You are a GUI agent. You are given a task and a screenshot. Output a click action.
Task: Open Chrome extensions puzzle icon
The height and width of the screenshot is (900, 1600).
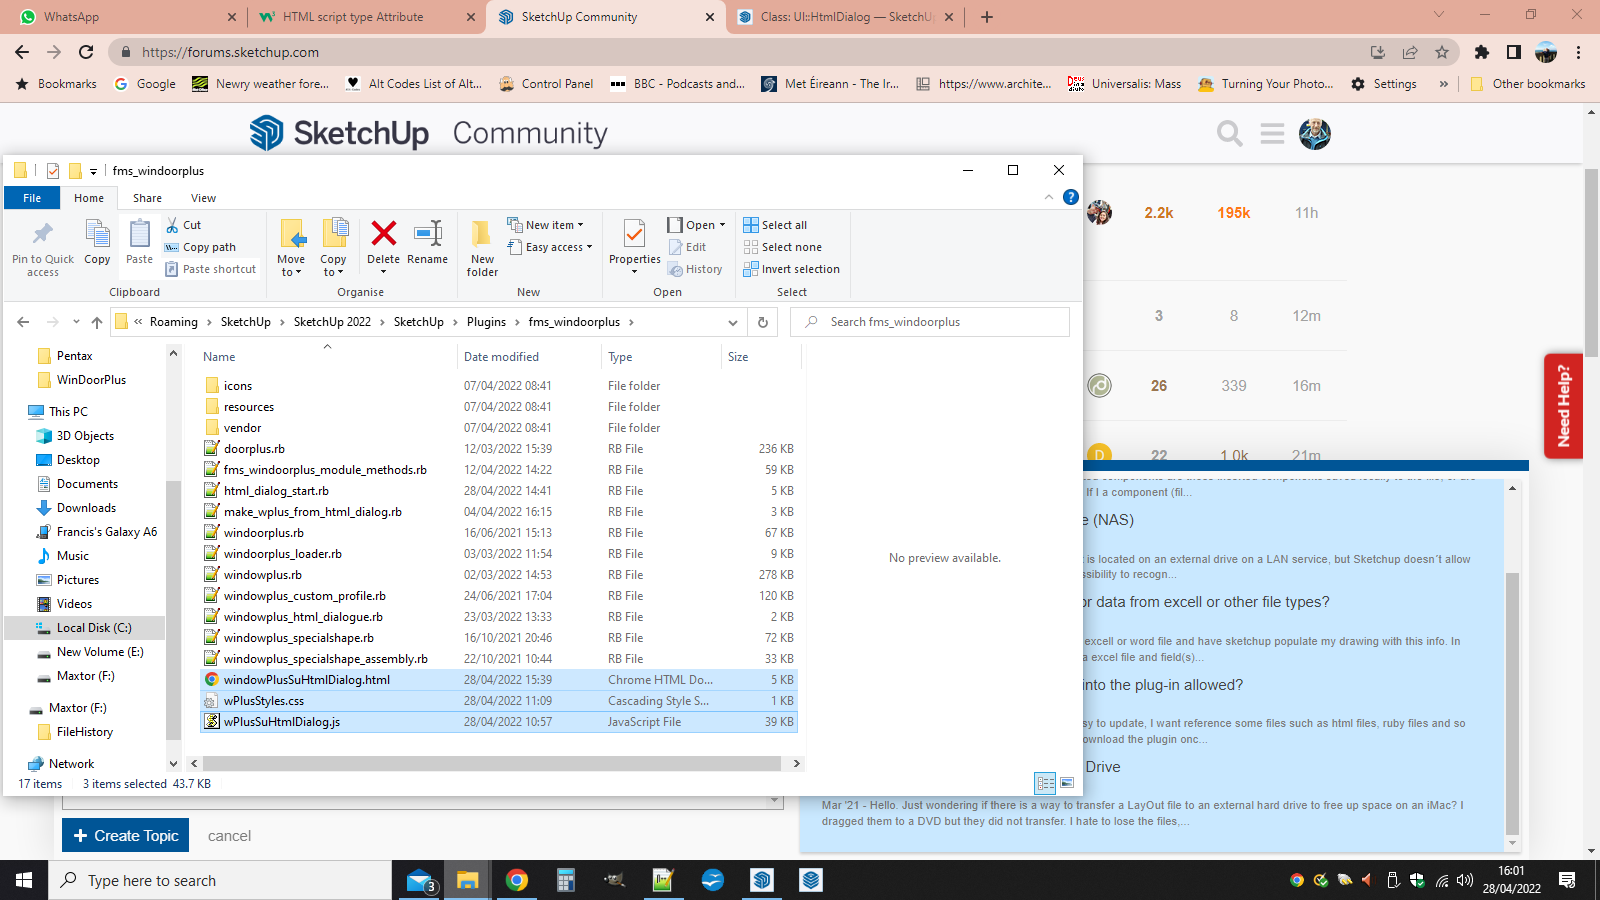click(x=1482, y=52)
